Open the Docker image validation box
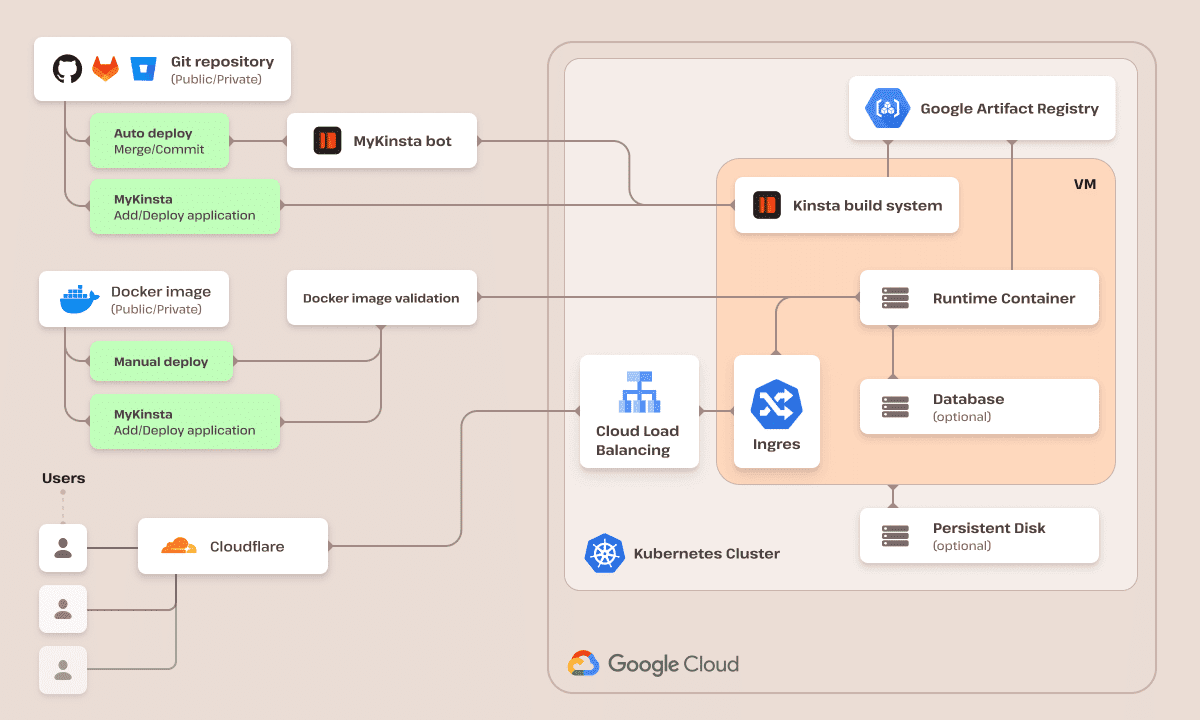Viewport: 1200px width, 720px height. point(381,297)
